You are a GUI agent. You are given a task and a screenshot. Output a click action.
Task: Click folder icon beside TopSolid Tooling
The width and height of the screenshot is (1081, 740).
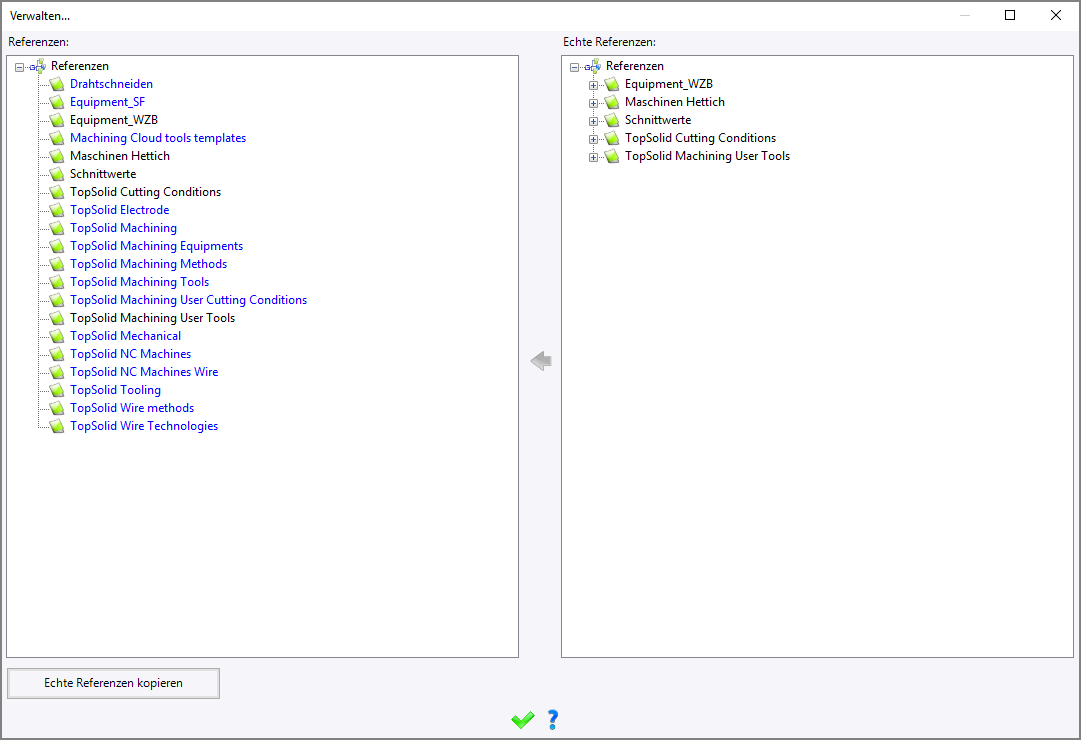pos(57,390)
